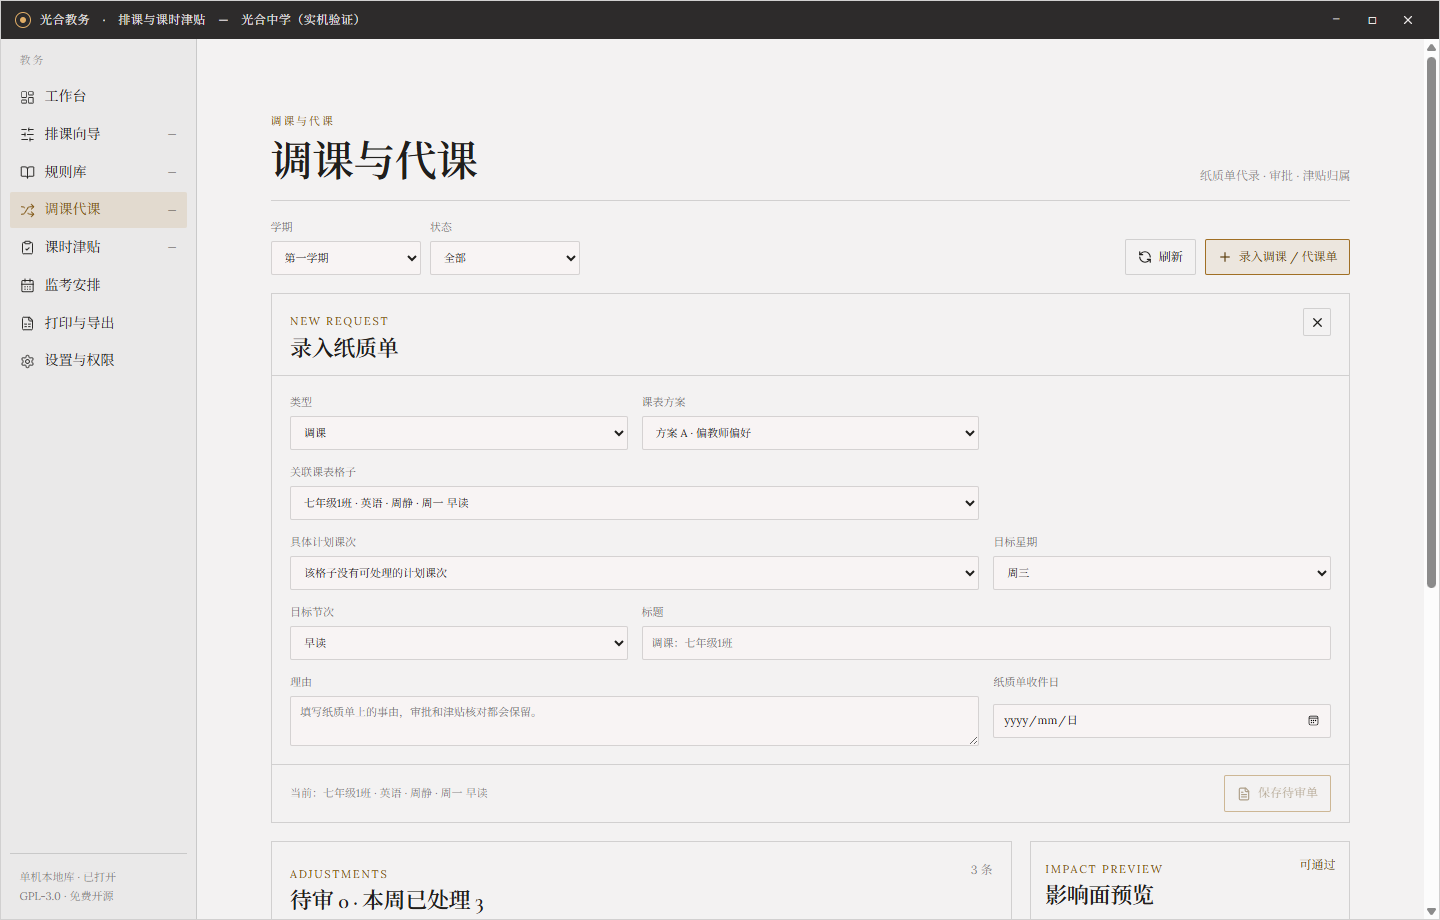
Task: Go to 监考安排 in the sidebar
Action: [x=98, y=285]
